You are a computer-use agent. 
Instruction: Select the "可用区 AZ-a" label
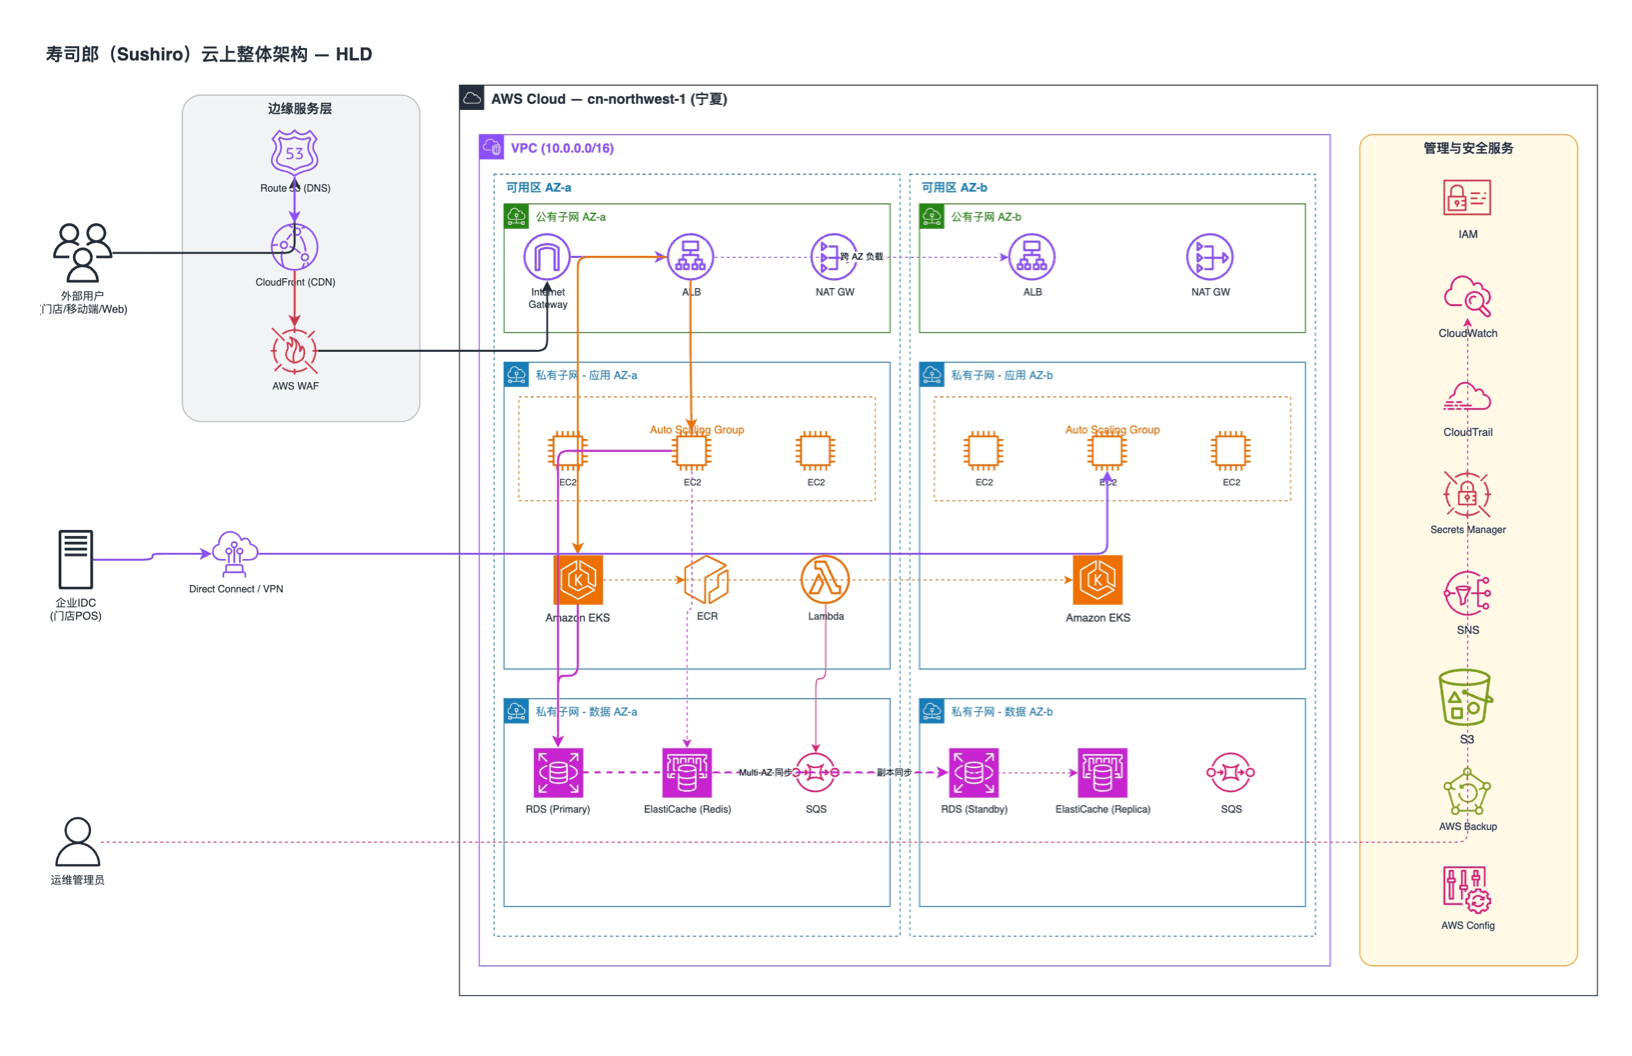tap(538, 187)
